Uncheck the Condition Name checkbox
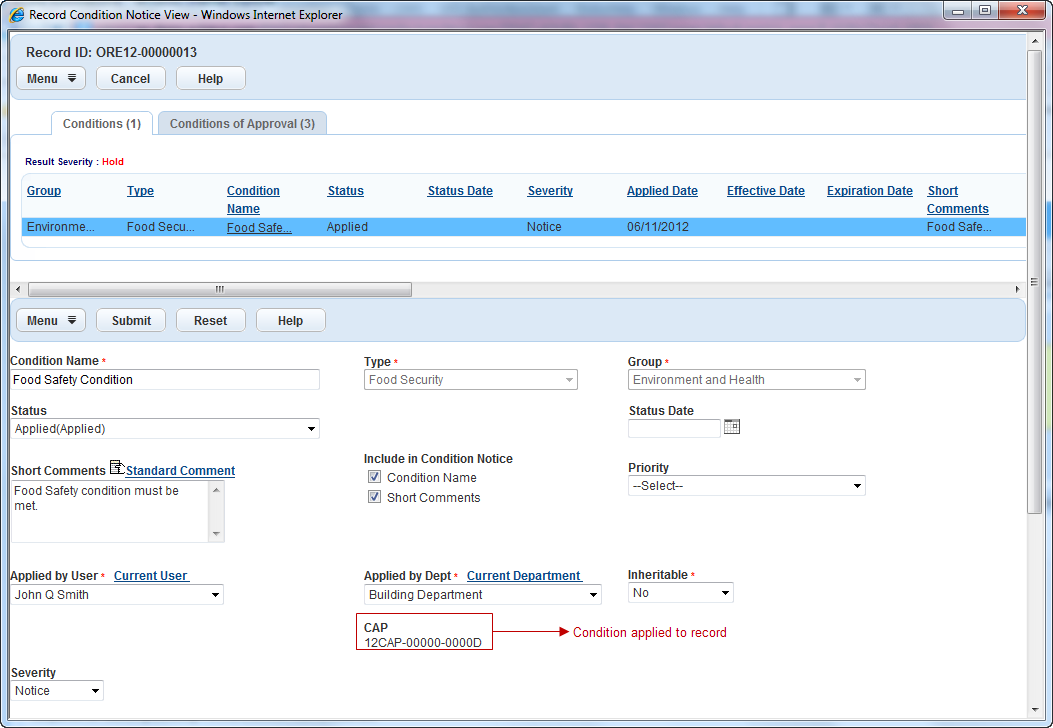This screenshot has height=728, width=1053. click(375, 478)
